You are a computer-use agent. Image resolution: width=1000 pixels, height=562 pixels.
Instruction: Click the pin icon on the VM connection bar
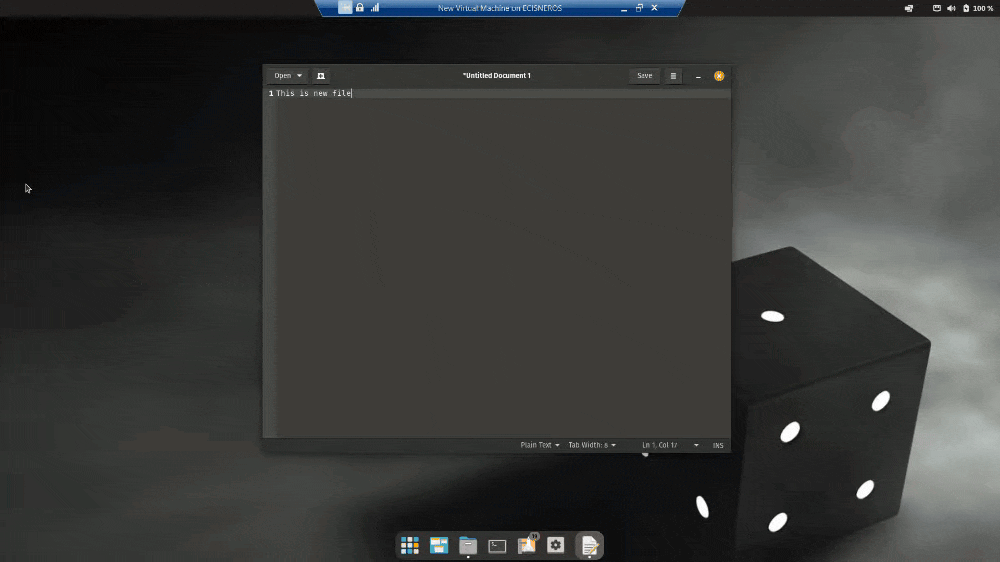345,8
